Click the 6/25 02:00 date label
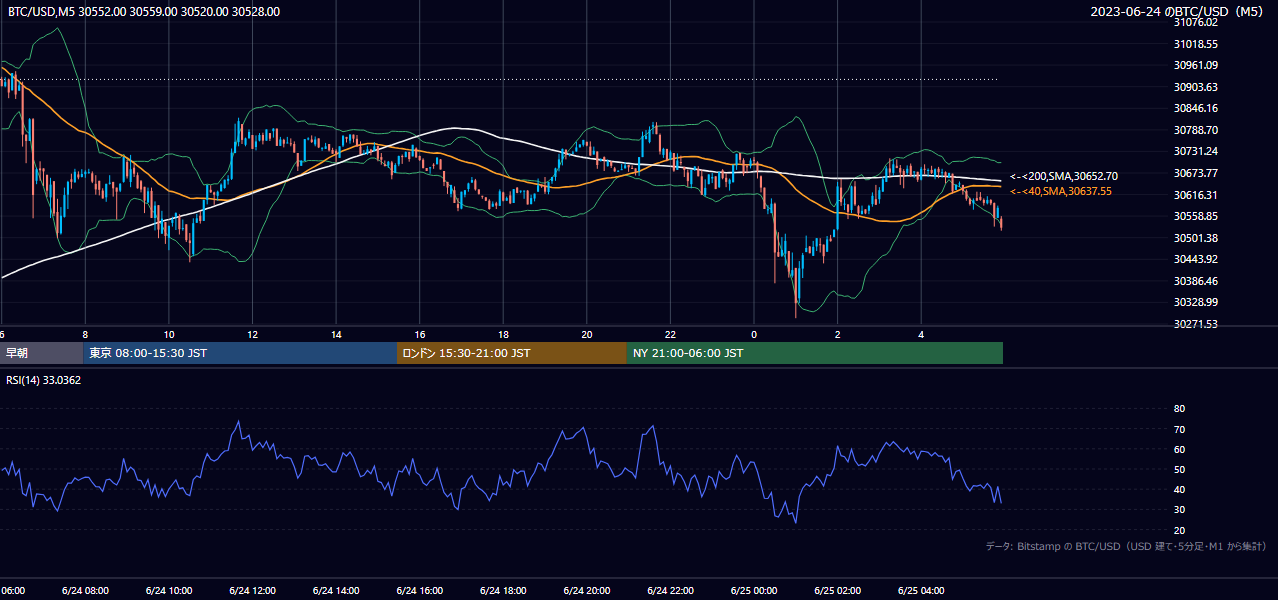 point(837,591)
